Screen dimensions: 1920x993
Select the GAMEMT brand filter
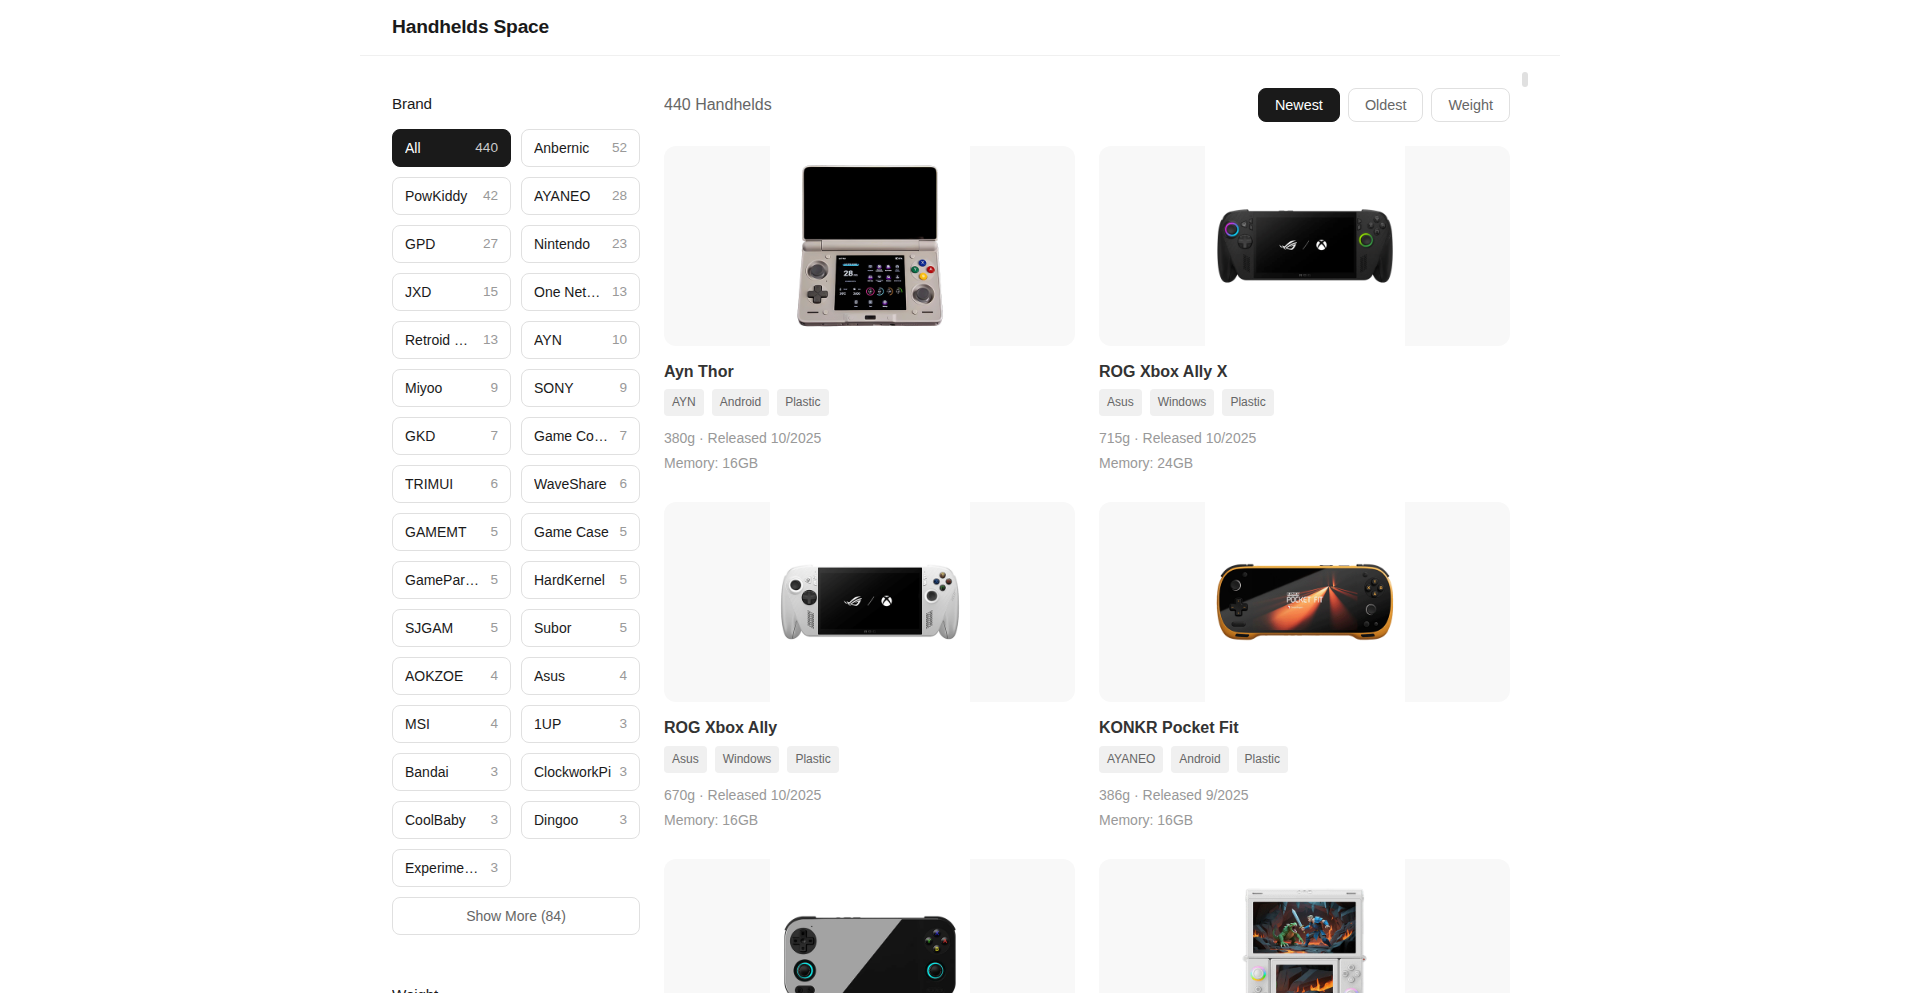pyautogui.click(x=451, y=532)
